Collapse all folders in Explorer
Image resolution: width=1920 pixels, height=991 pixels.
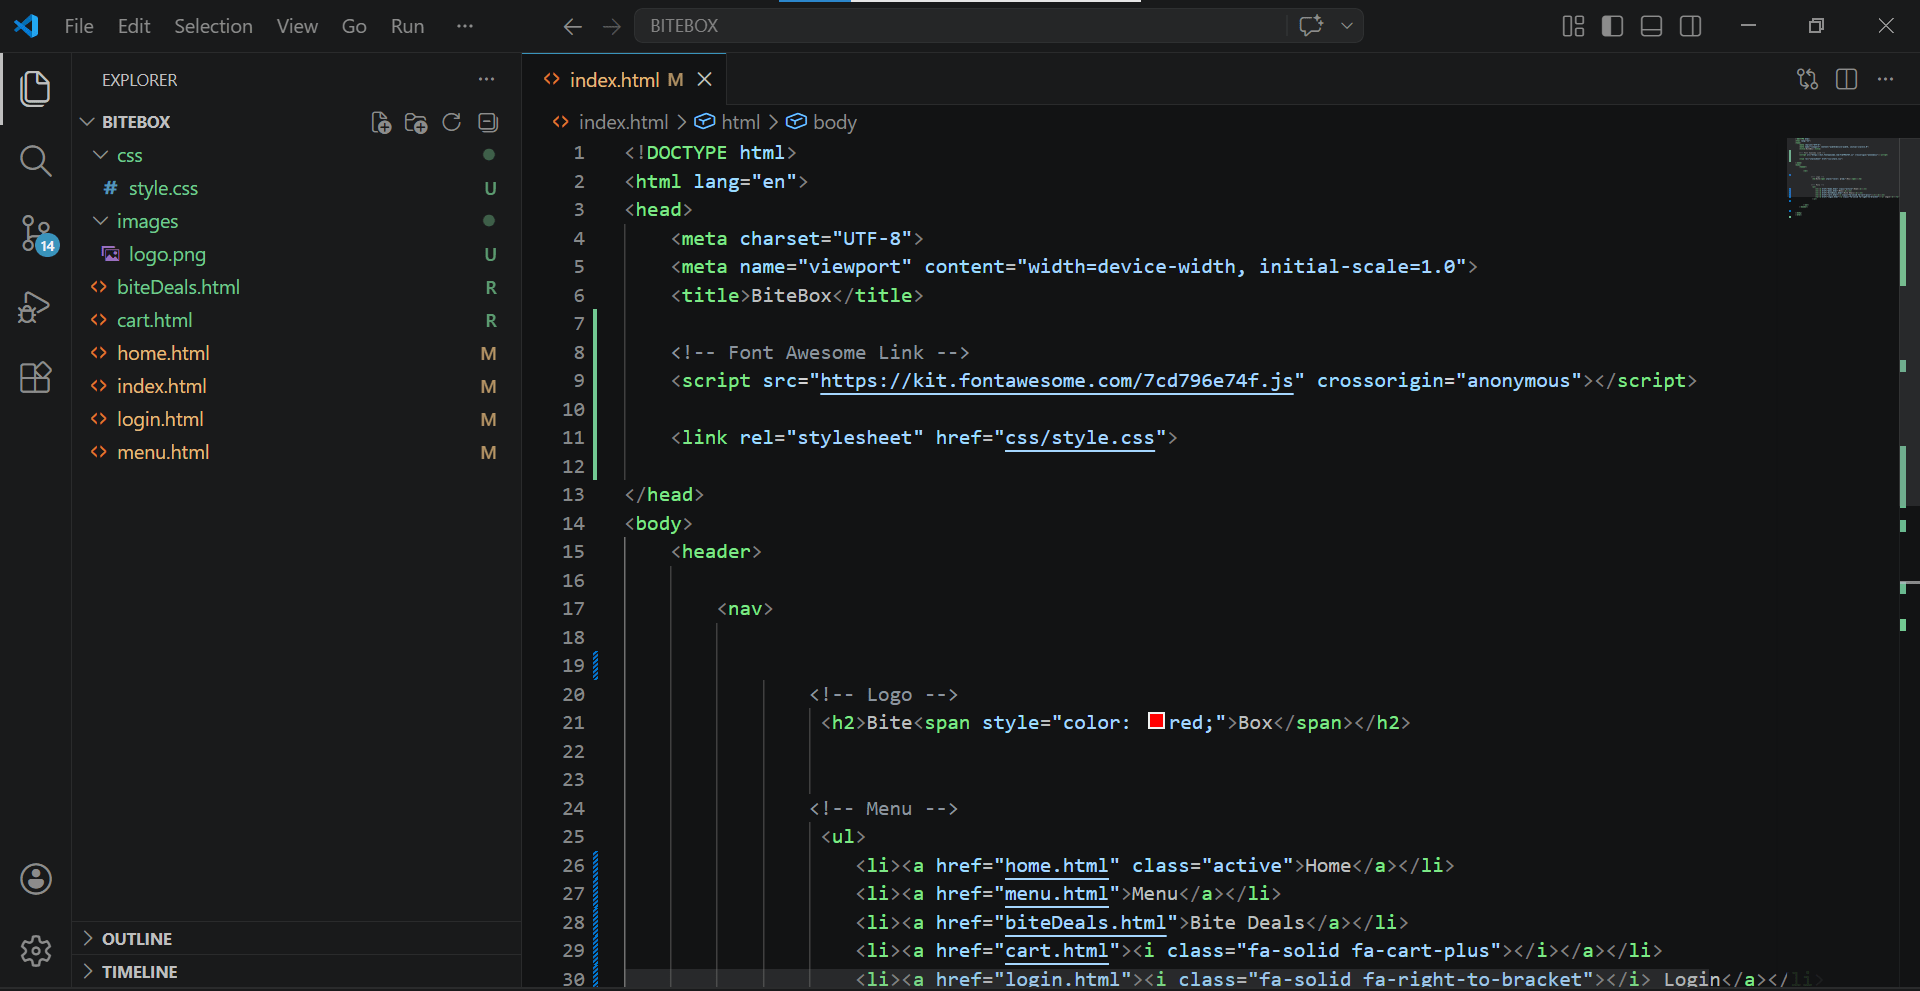pyautogui.click(x=488, y=122)
